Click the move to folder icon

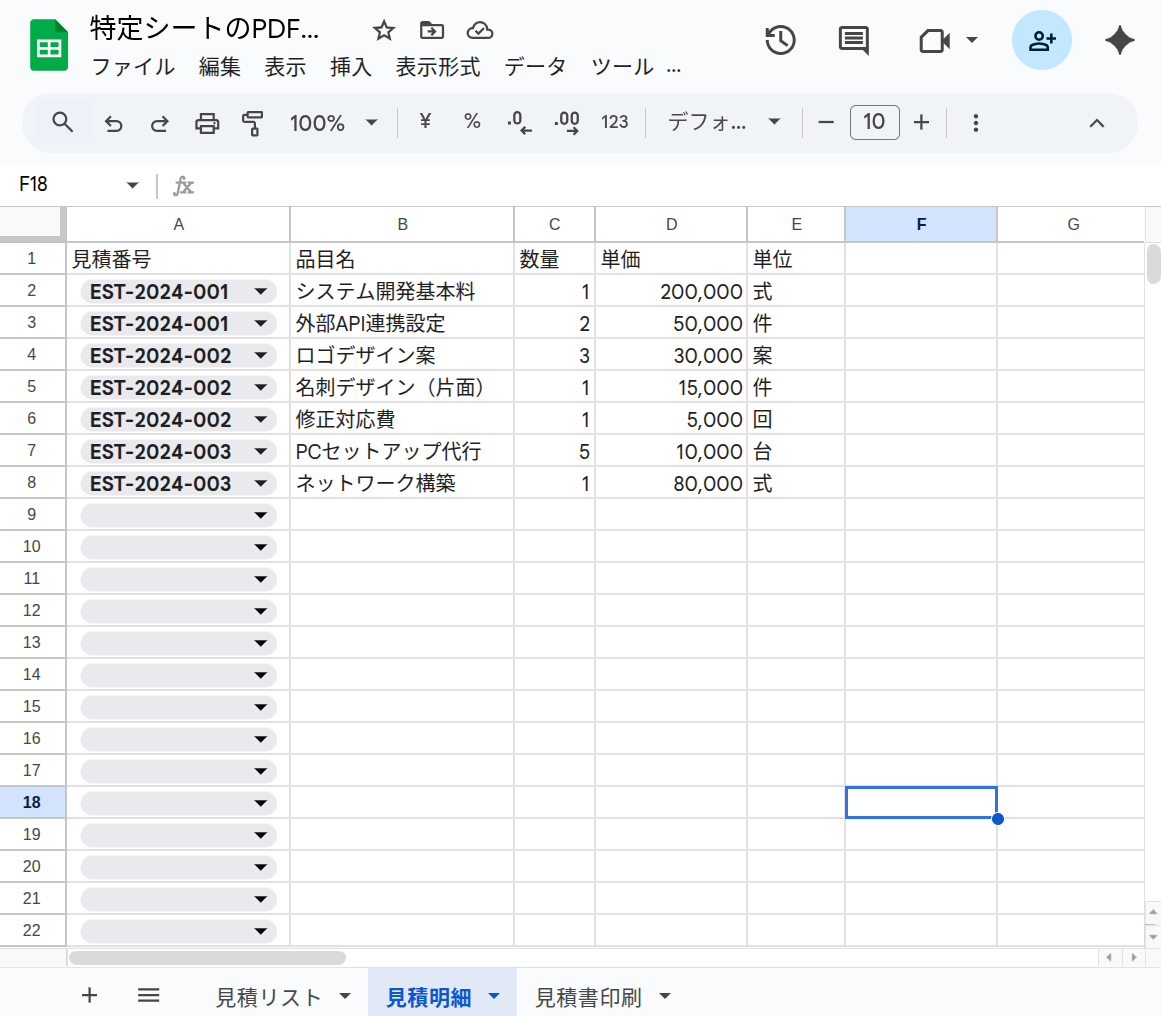point(432,30)
